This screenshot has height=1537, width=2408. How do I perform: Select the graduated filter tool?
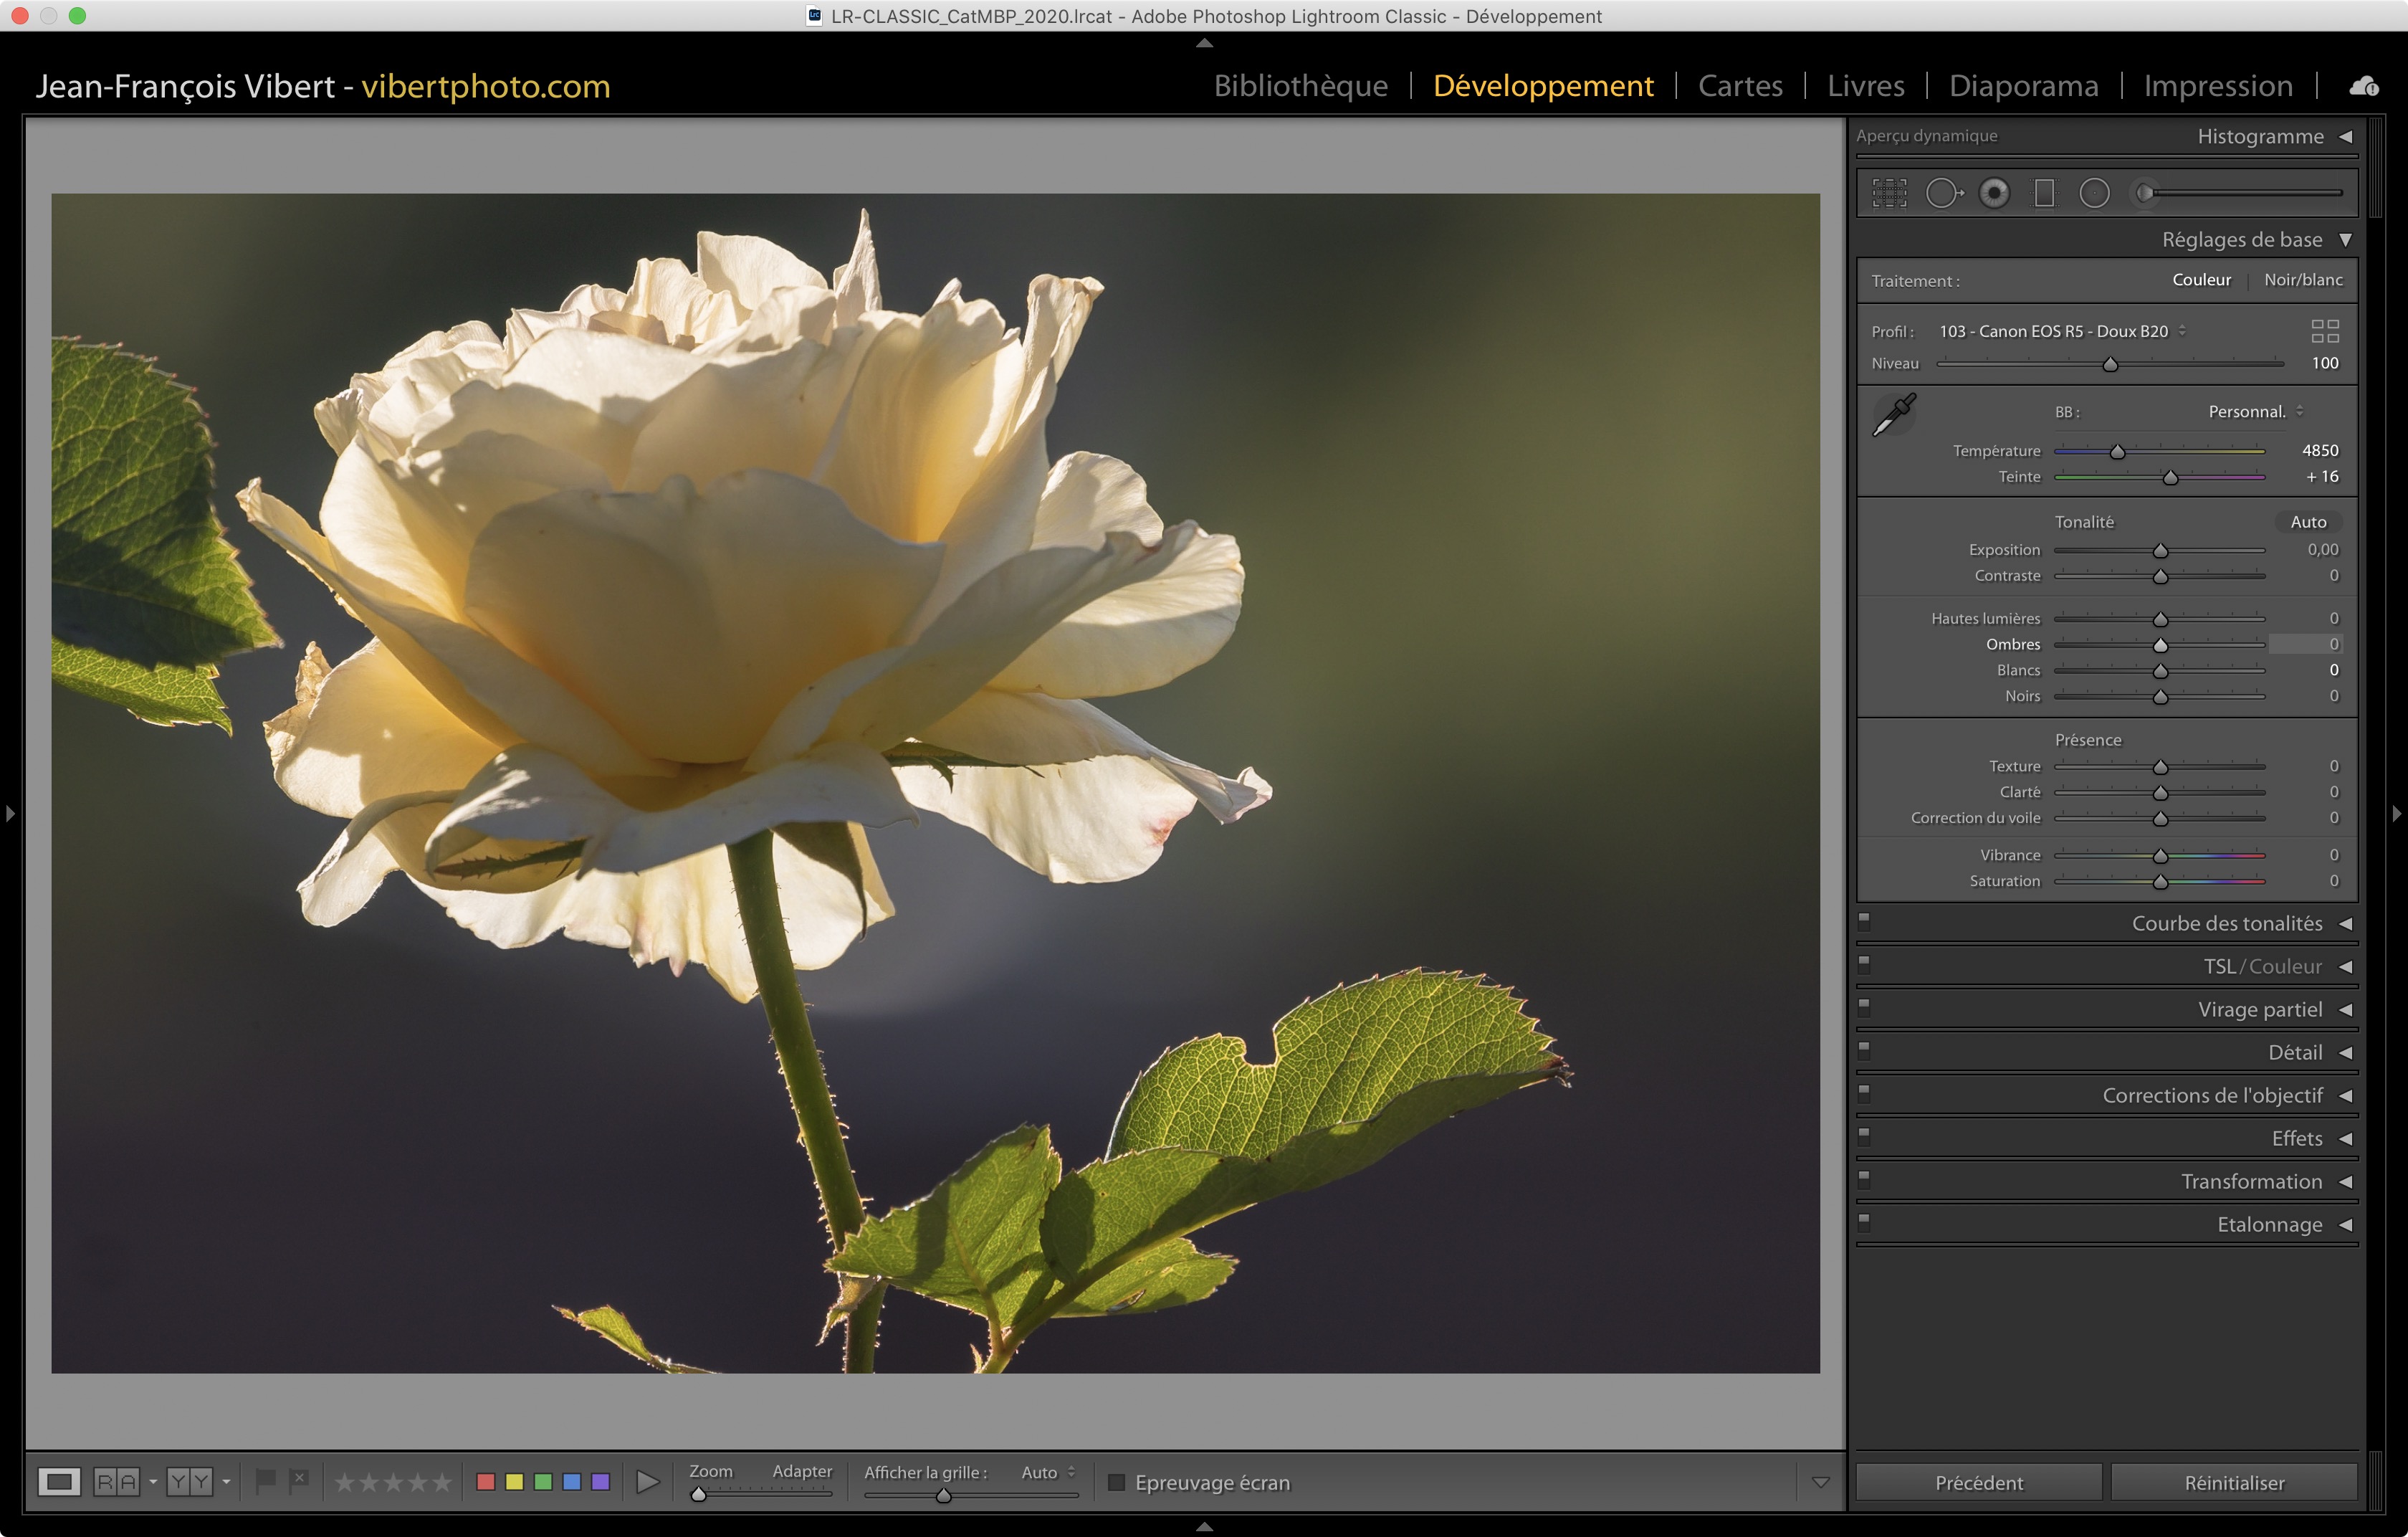pyautogui.click(x=2044, y=193)
